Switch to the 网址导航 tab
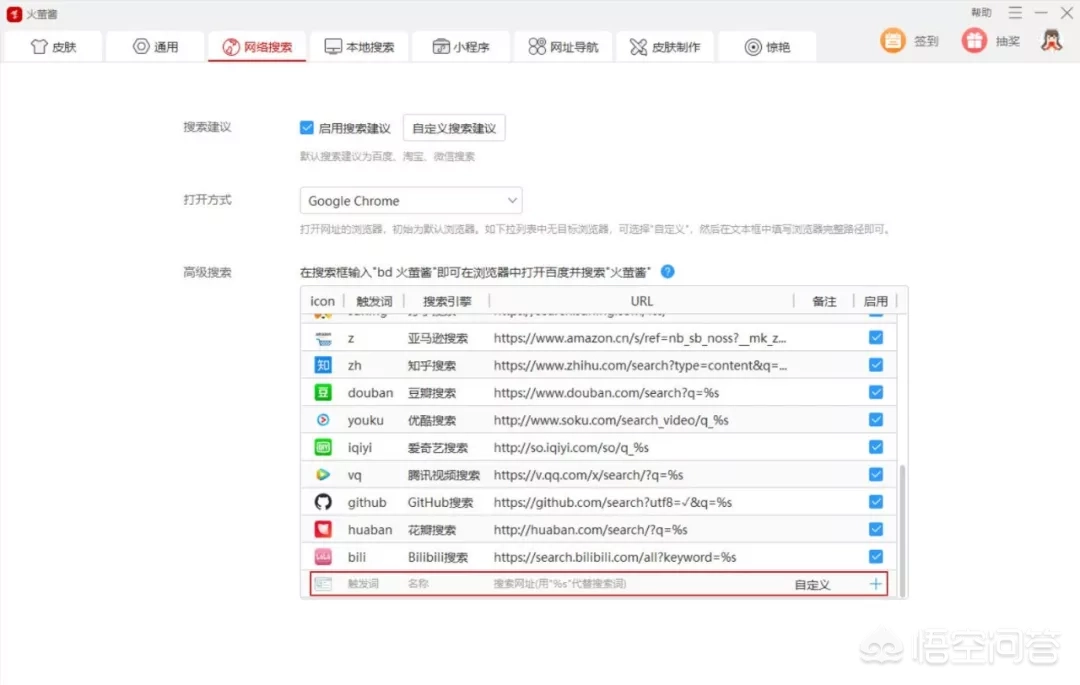This screenshot has width=1080, height=685. 563,46
